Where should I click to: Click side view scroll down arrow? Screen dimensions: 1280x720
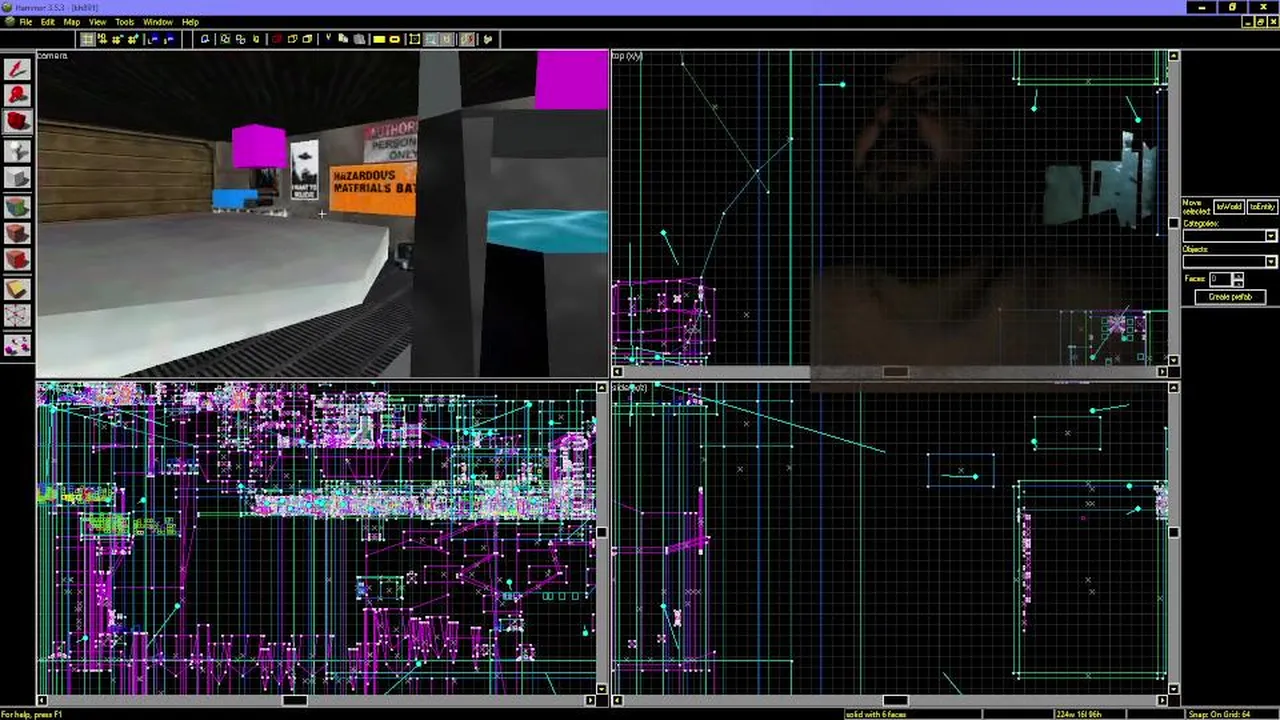pyautogui.click(x=1173, y=689)
